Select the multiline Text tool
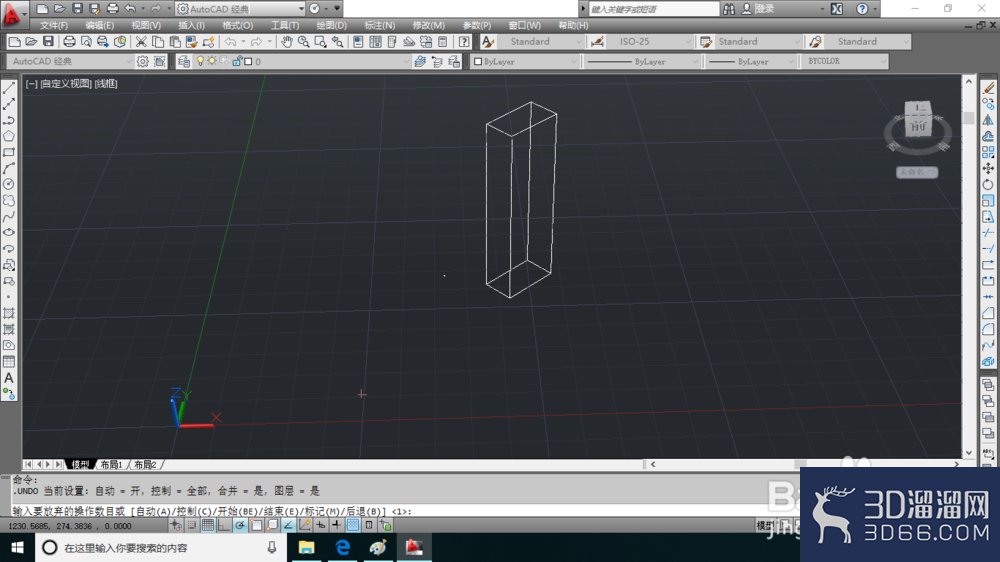Viewport: 1000px width, 562px height. pyautogui.click(x=9, y=378)
